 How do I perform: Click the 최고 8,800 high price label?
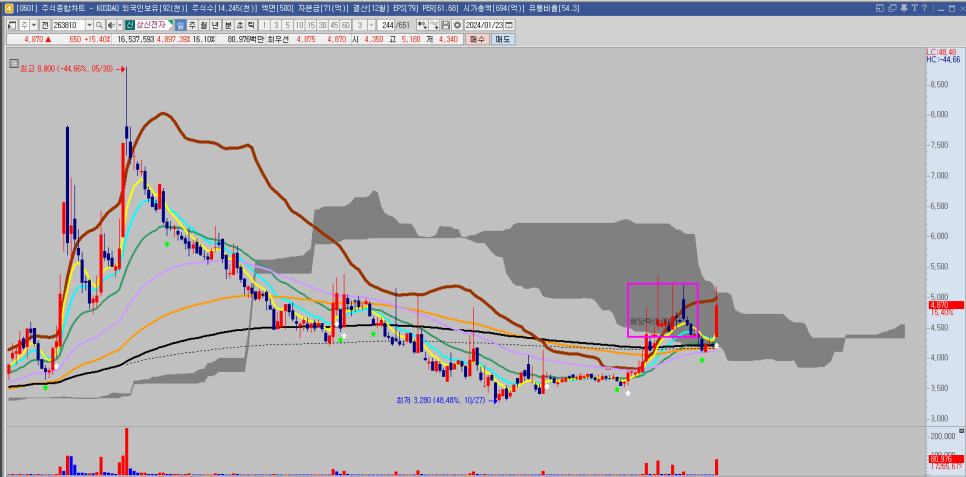(x=67, y=70)
